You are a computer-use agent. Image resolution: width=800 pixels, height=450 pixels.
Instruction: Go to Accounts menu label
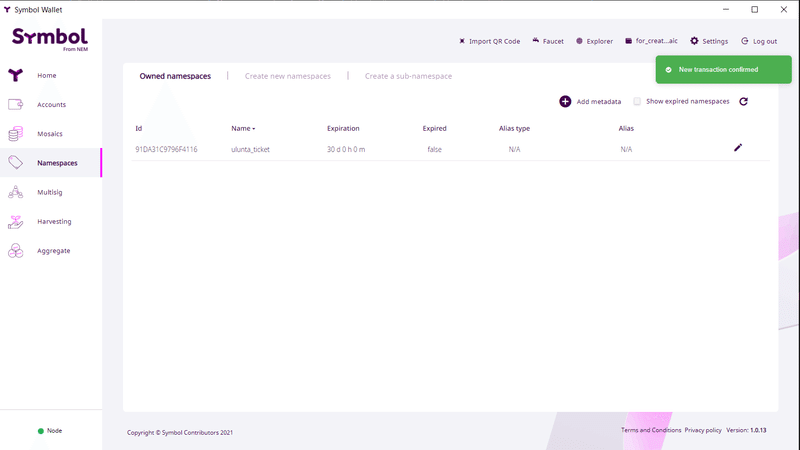[52, 105]
